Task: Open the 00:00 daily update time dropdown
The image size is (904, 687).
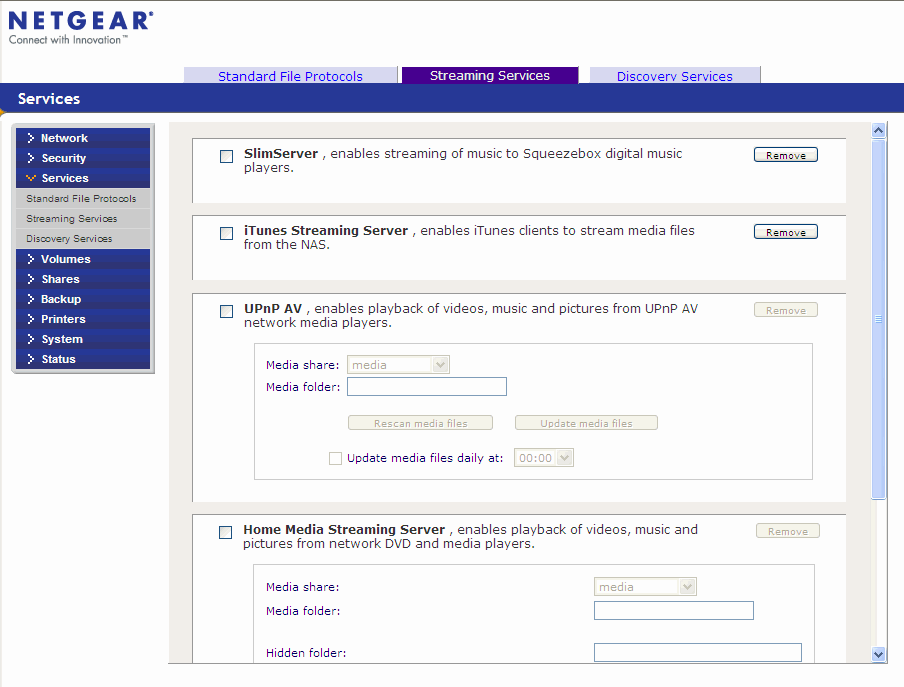Action: [x=544, y=458]
